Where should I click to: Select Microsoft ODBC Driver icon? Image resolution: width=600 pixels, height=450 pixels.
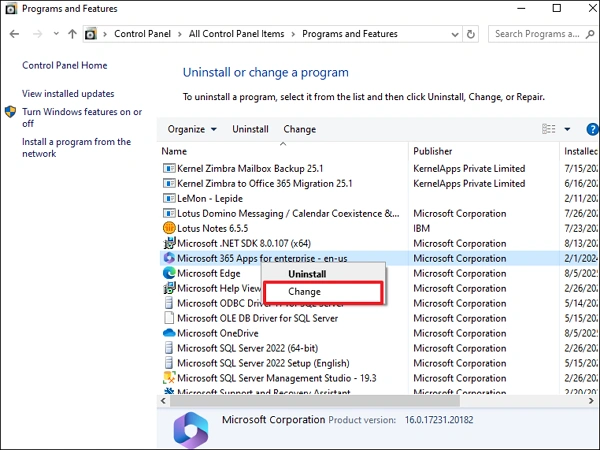[169, 303]
